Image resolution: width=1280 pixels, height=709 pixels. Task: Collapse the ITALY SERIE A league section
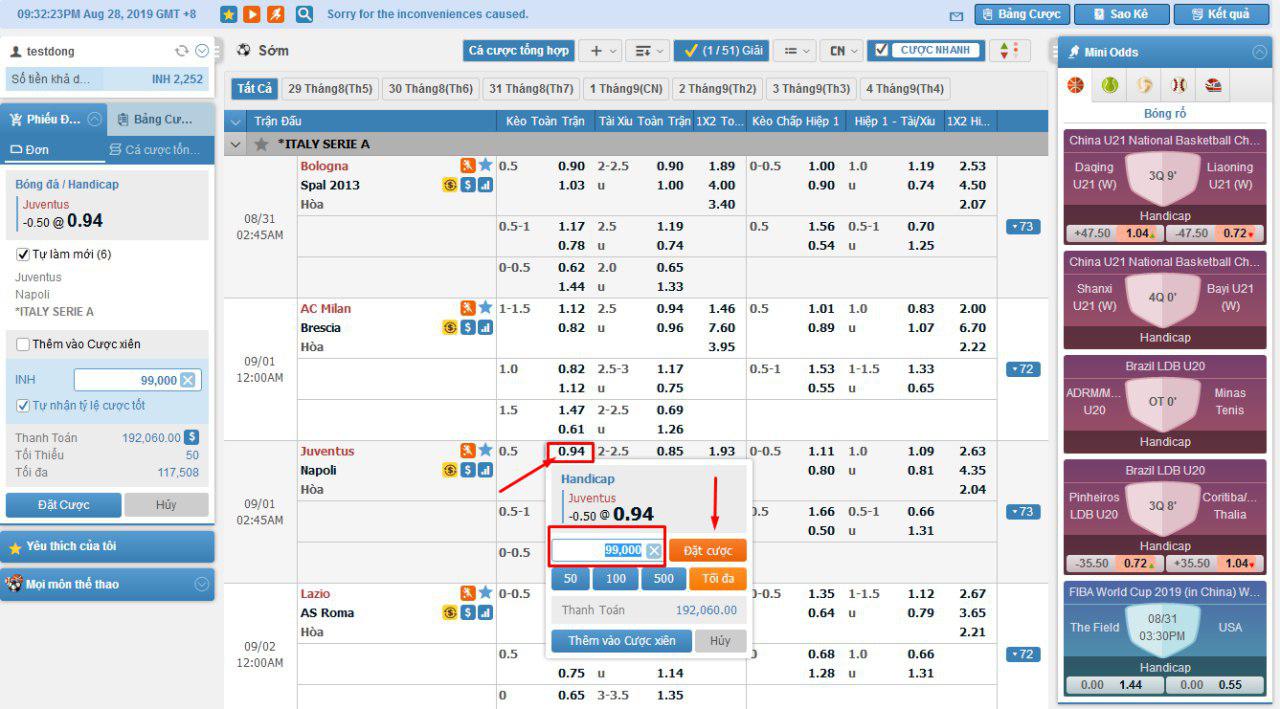click(236, 144)
